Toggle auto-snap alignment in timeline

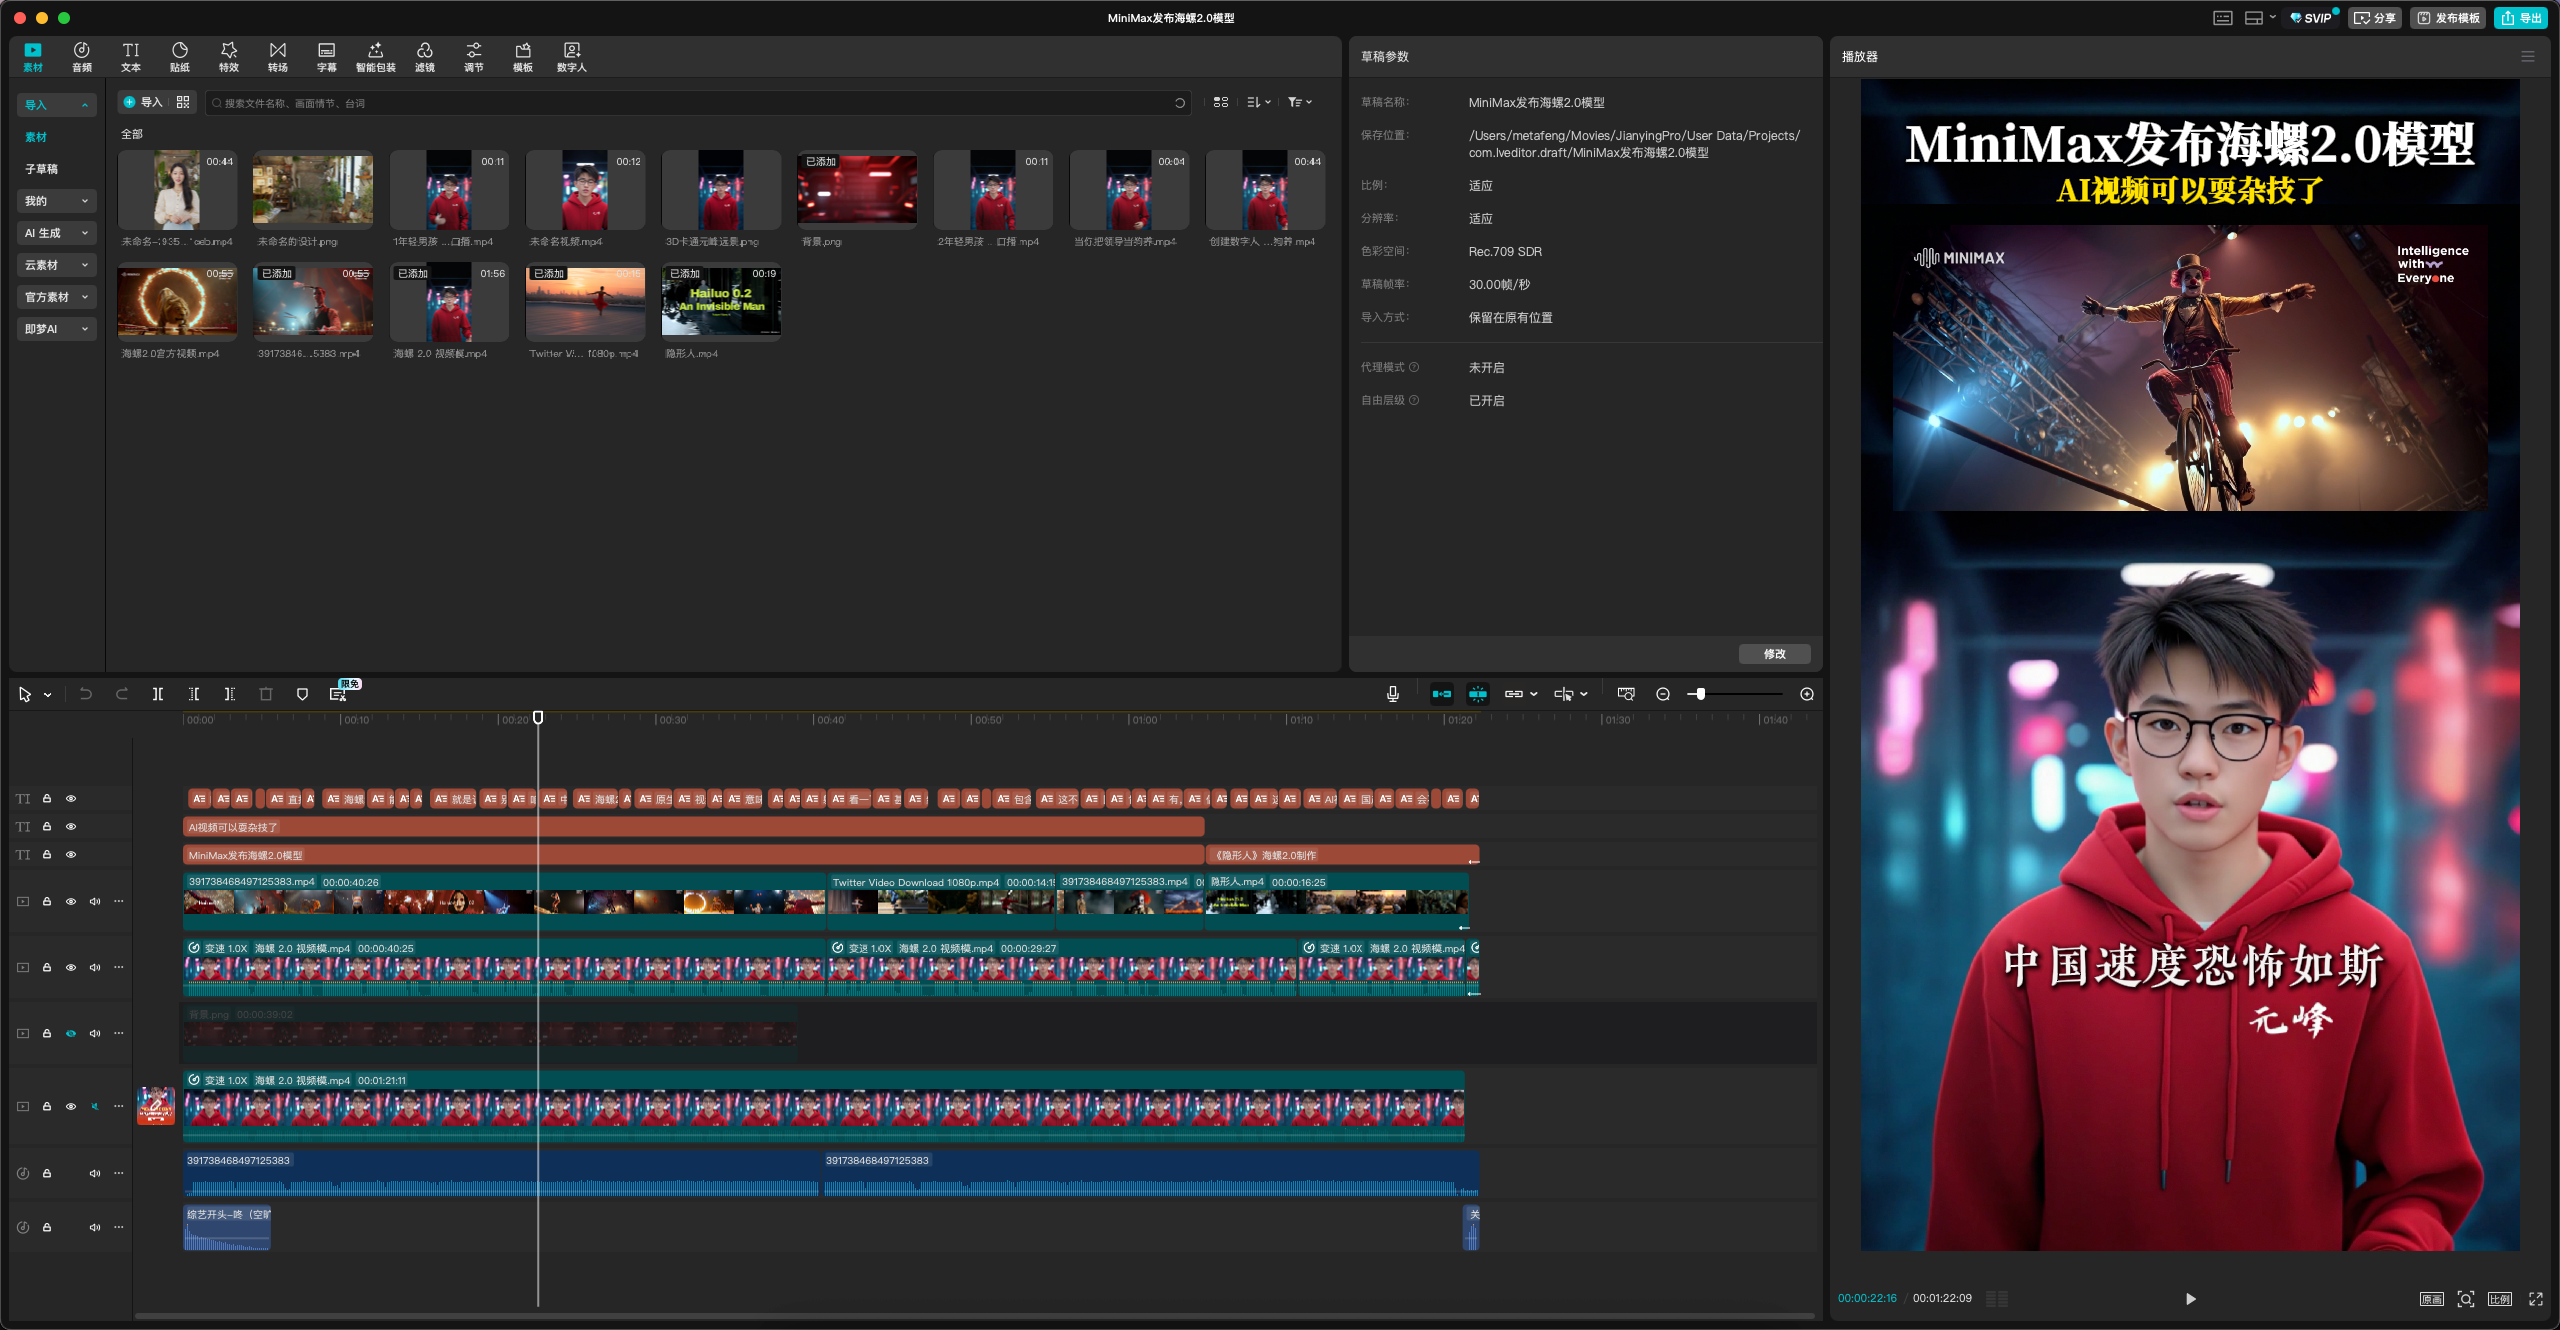point(1478,694)
